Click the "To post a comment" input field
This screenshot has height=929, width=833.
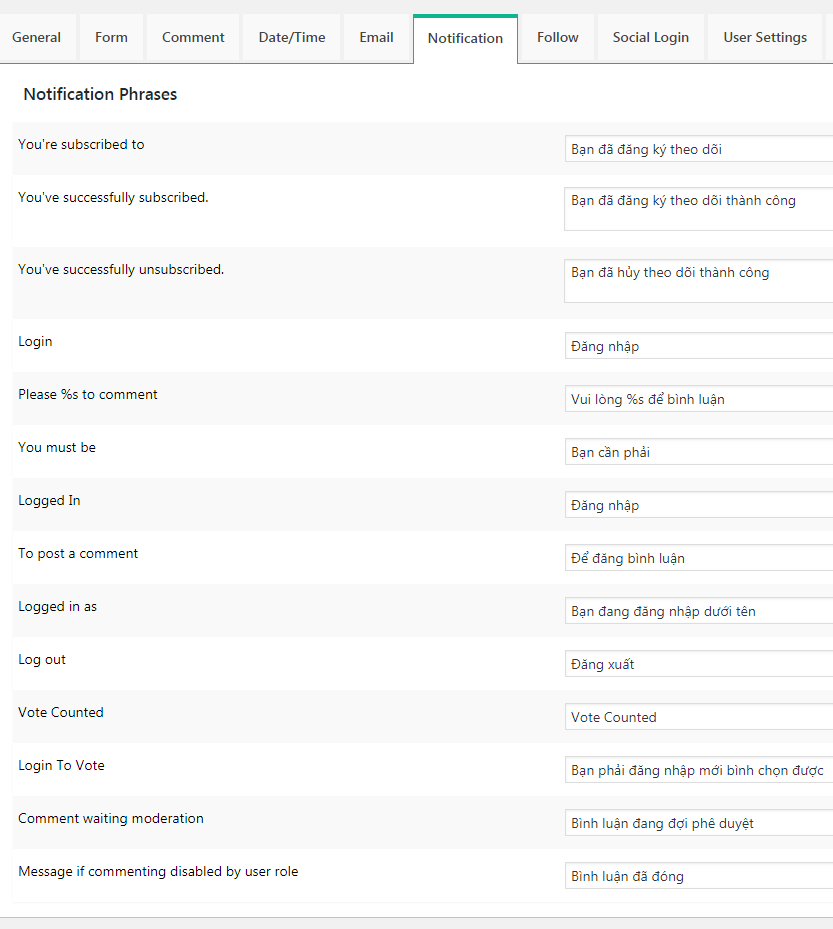[697, 557]
